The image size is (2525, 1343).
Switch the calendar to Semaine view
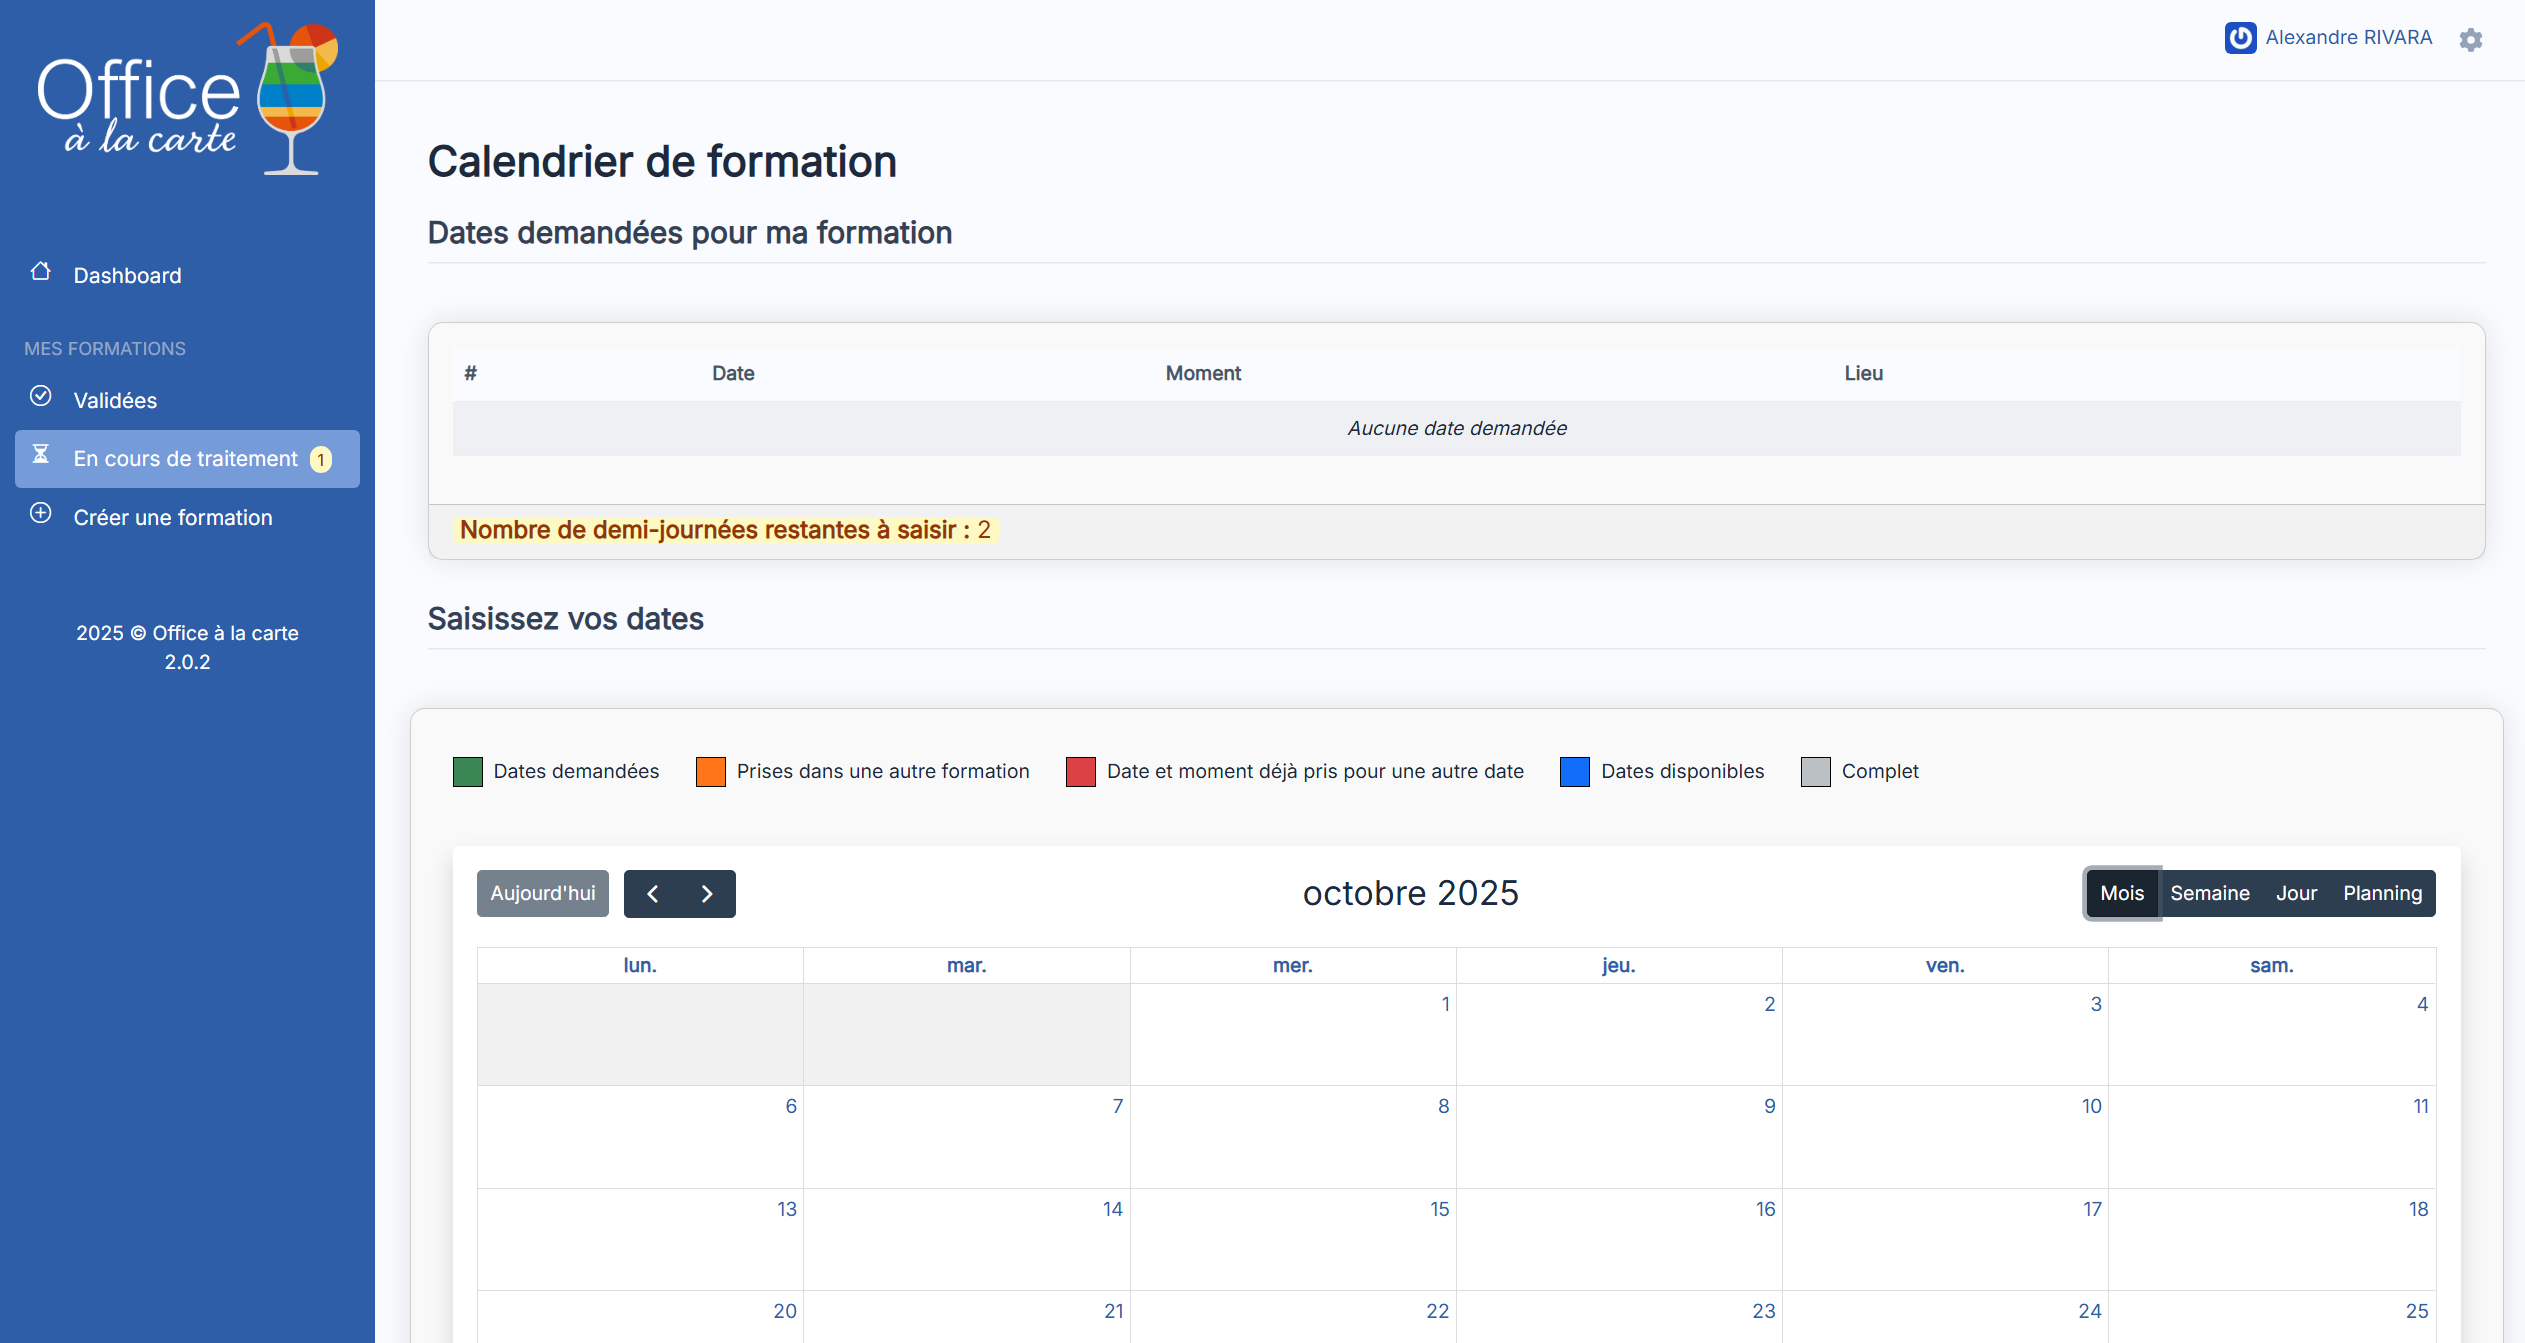[x=2209, y=894]
